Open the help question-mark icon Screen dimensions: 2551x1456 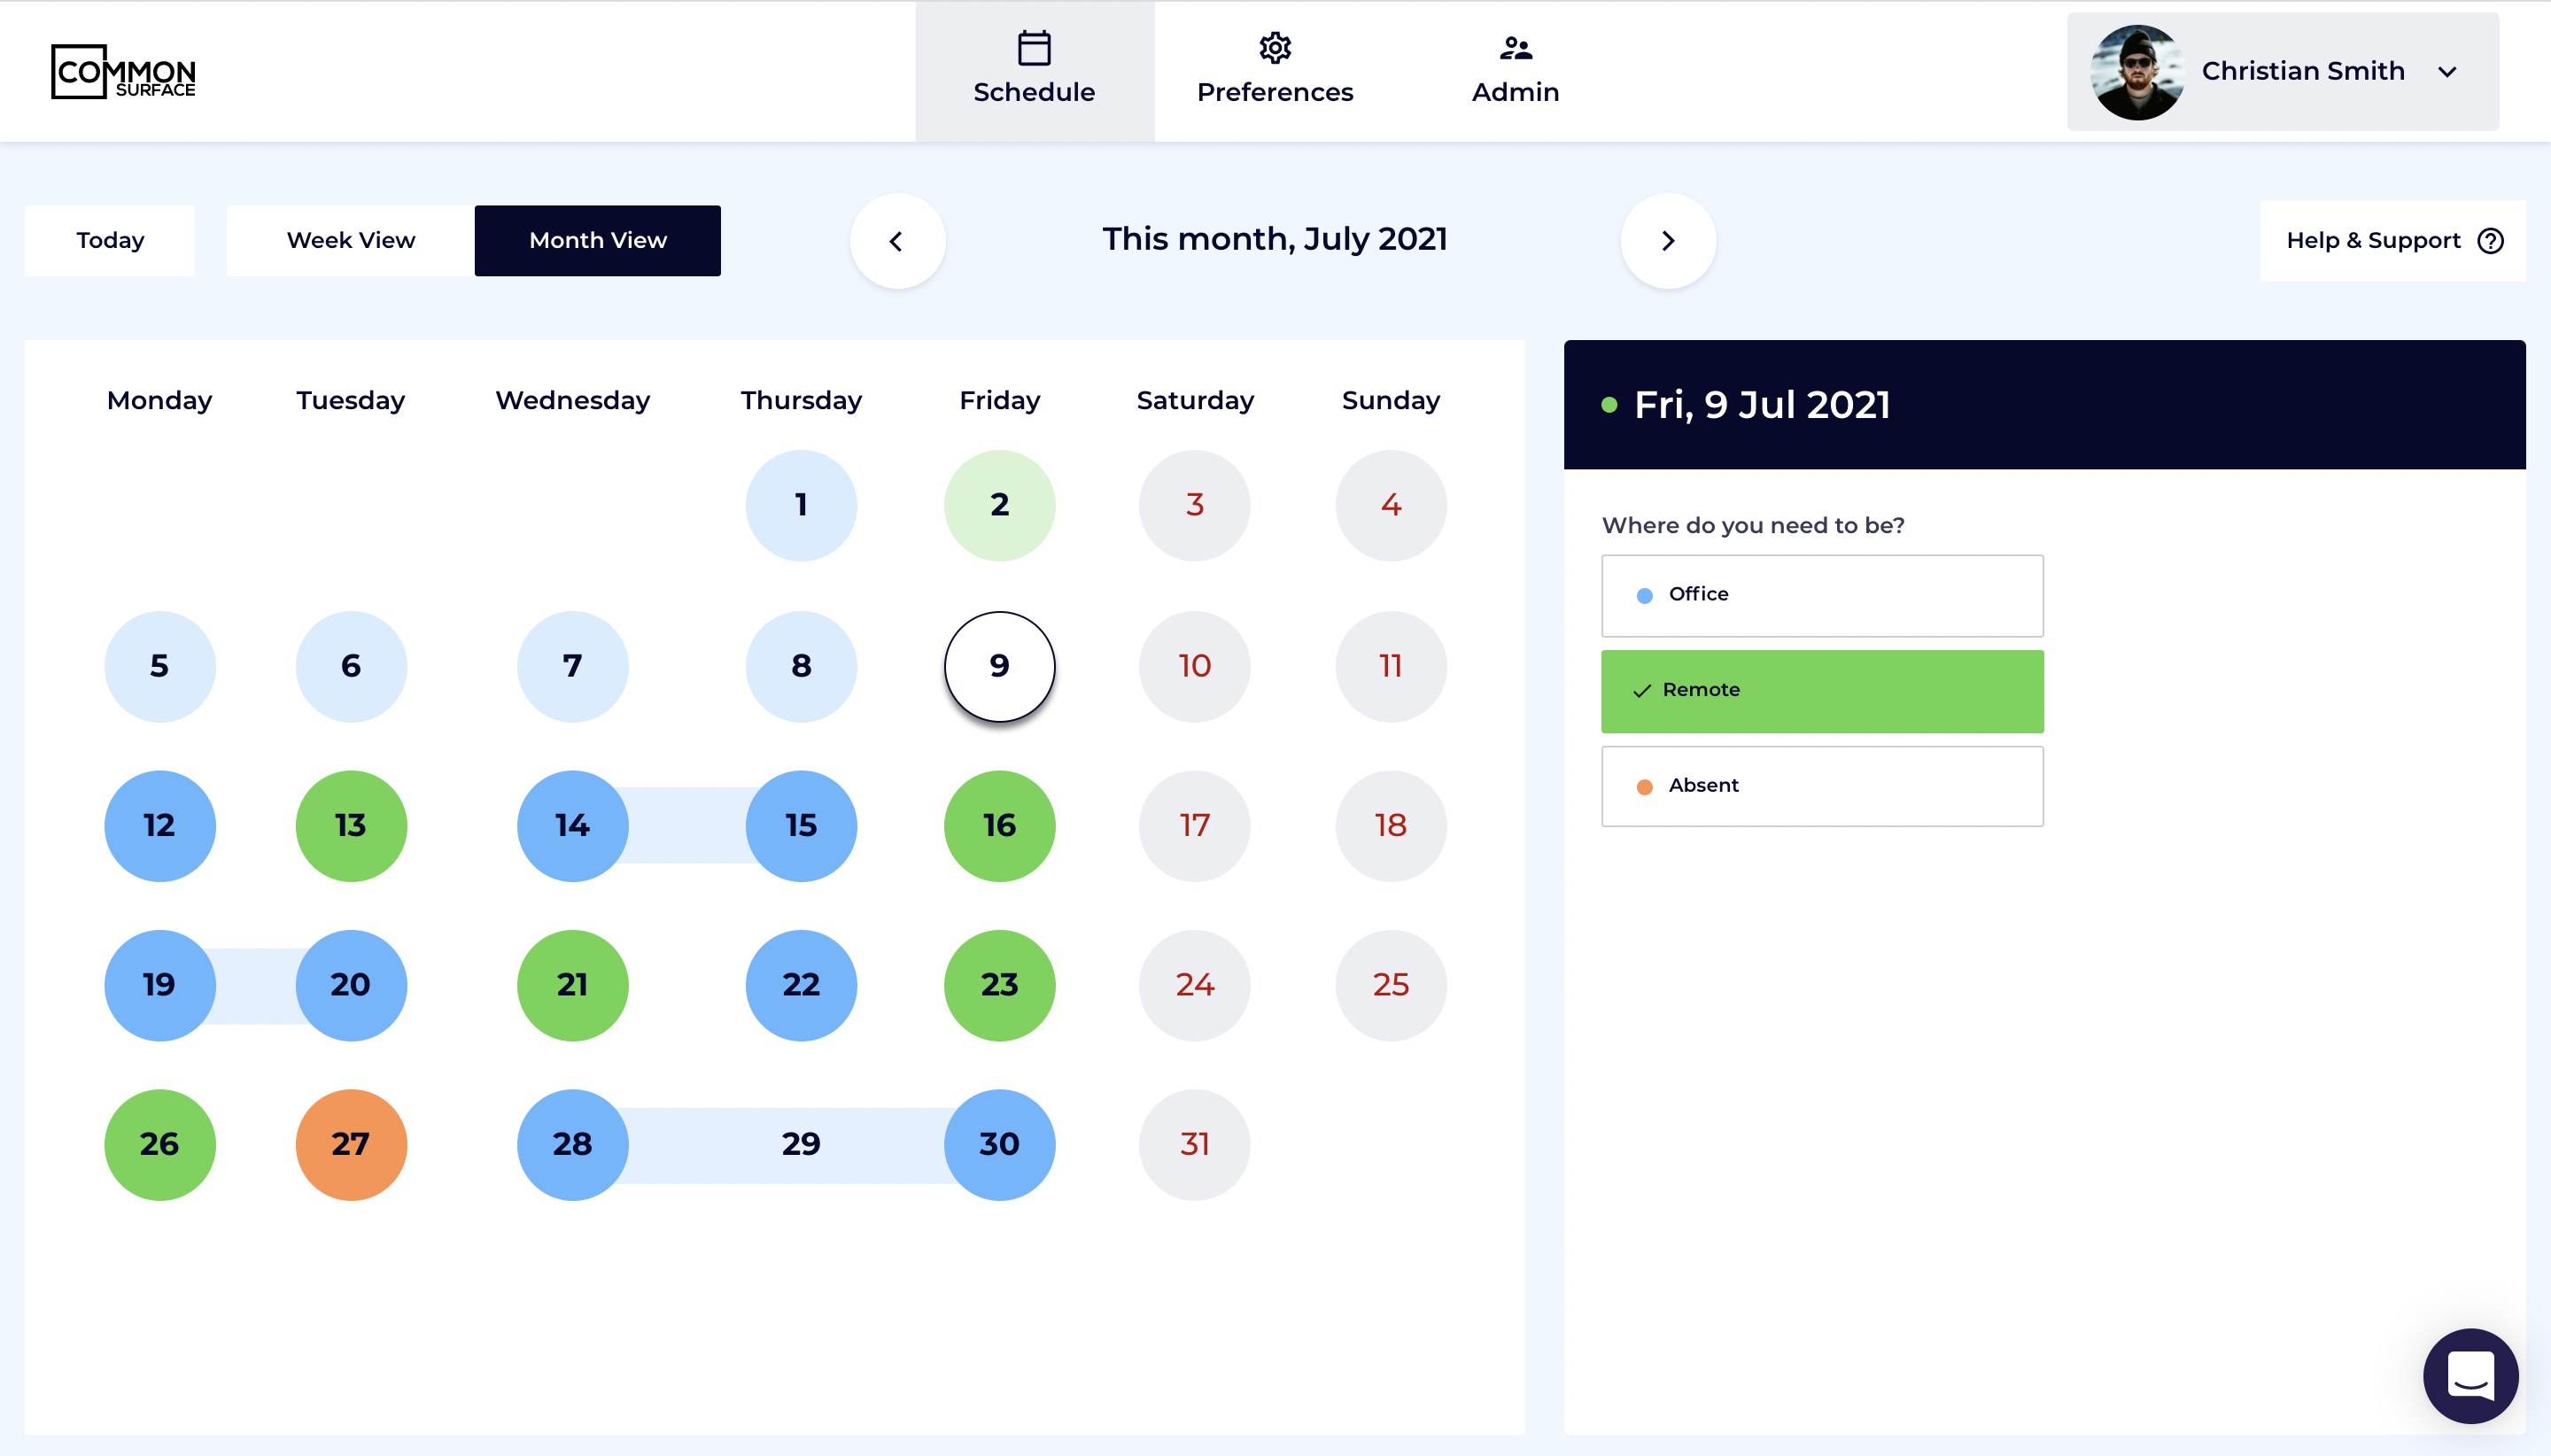pyautogui.click(x=2489, y=240)
